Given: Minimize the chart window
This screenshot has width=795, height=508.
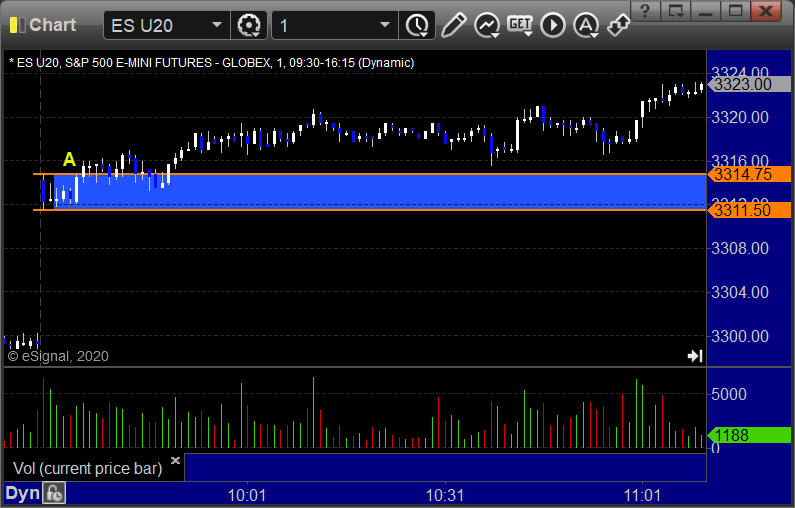Looking at the screenshot, I should (x=705, y=11).
